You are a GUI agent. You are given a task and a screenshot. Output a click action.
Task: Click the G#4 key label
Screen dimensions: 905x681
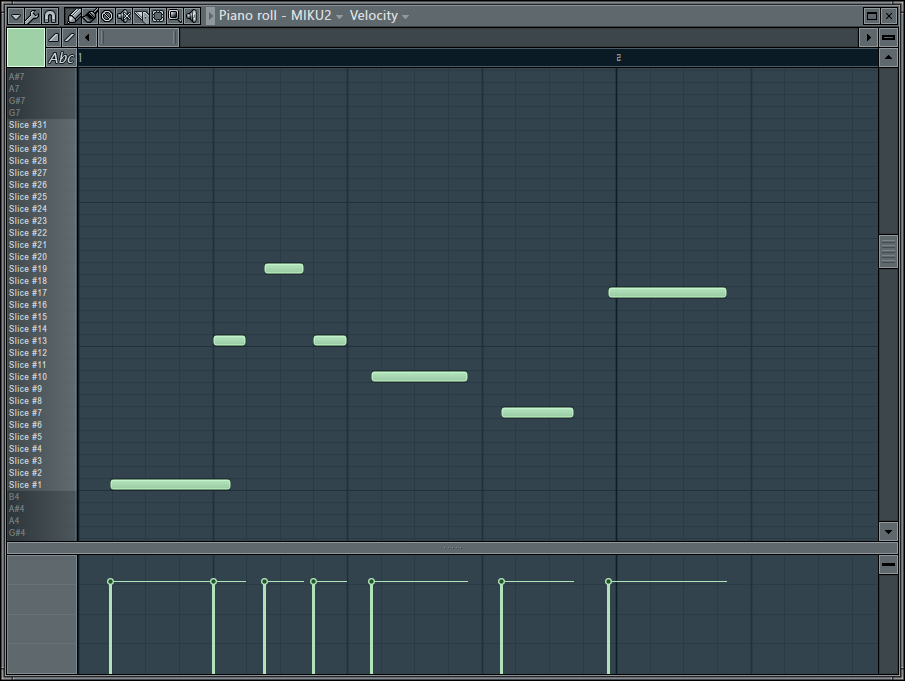pos(17,533)
